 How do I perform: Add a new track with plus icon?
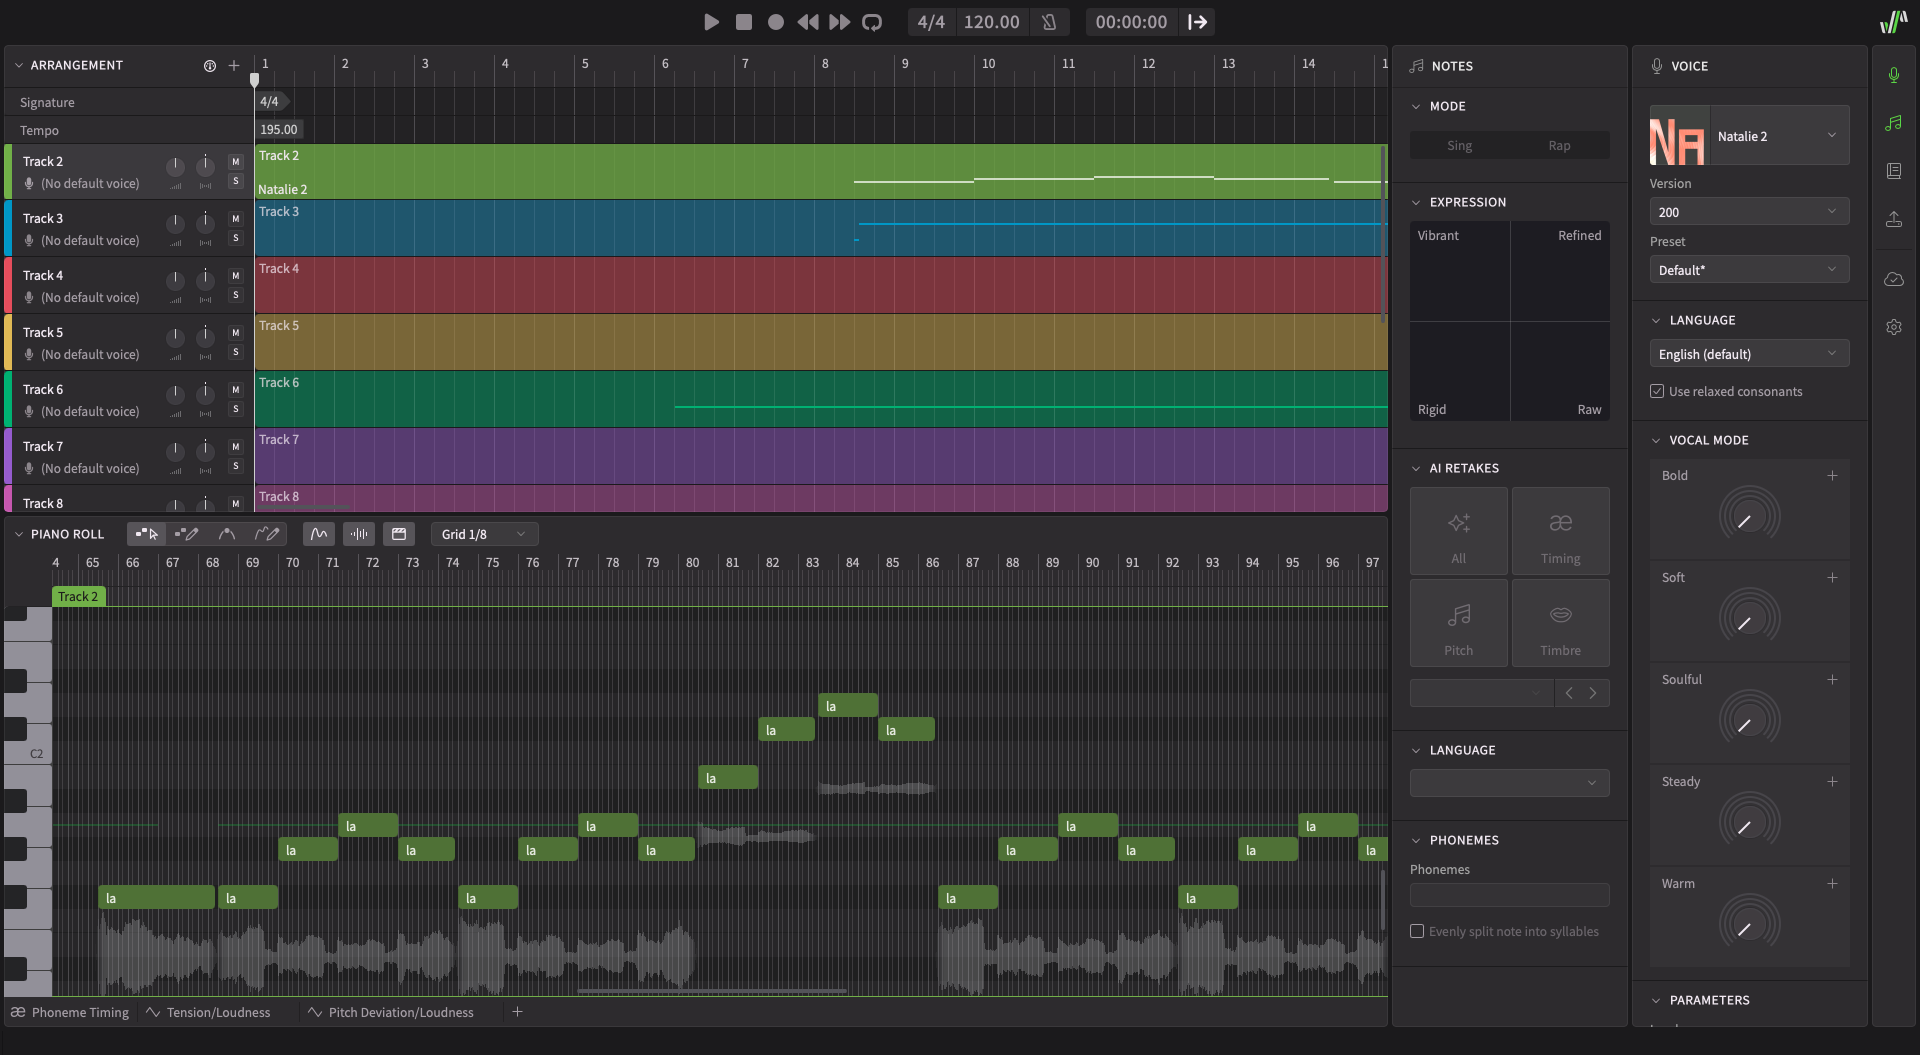(x=234, y=66)
